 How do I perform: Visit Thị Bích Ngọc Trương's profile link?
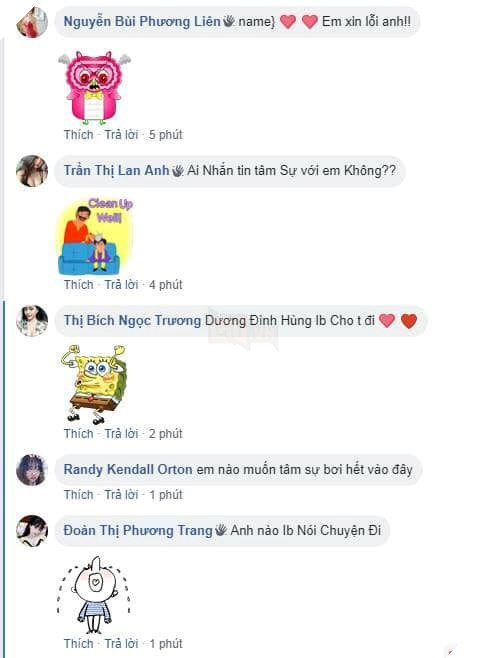click(x=132, y=320)
